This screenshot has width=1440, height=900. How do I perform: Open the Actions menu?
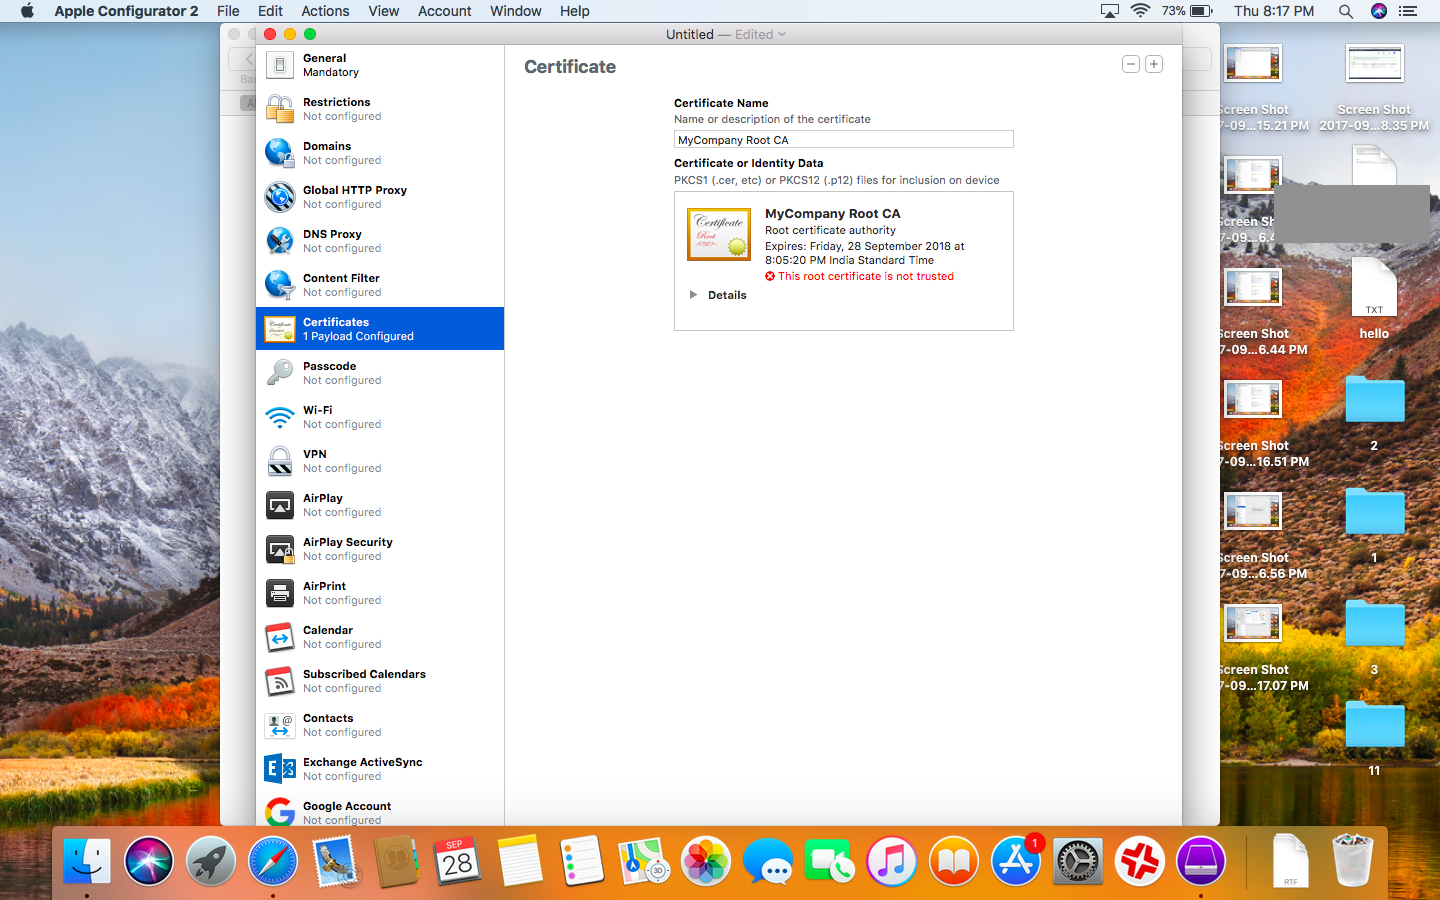pyautogui.click(x=325, y=11)
